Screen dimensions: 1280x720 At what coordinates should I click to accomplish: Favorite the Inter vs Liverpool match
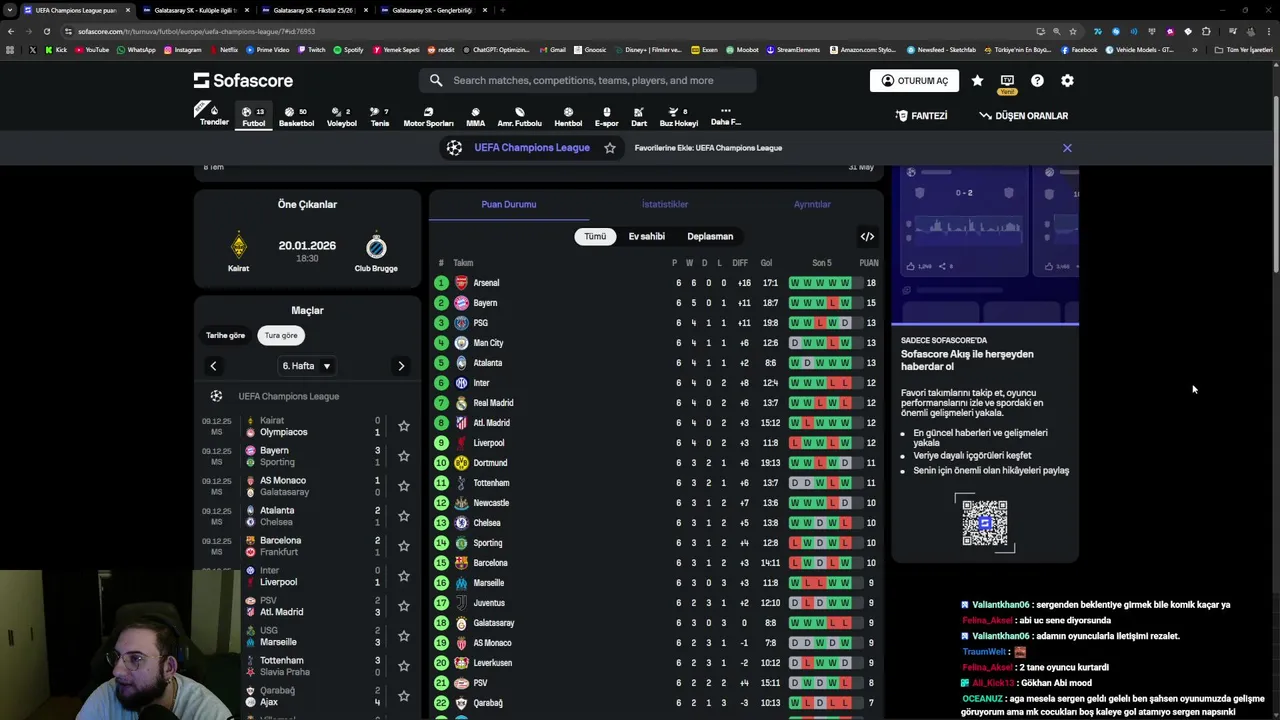pos(404,576)
